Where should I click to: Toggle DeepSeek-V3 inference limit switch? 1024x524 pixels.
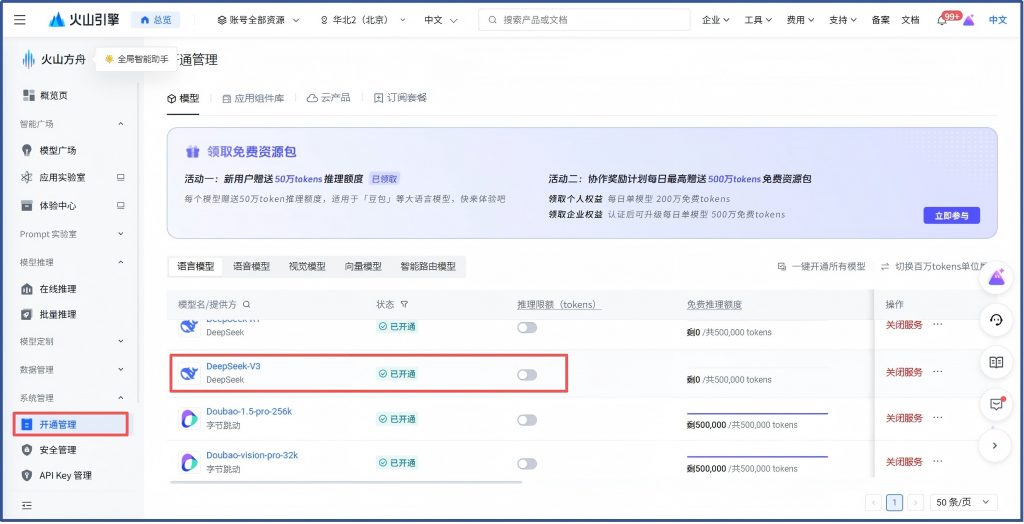click(x=527, y=374)
